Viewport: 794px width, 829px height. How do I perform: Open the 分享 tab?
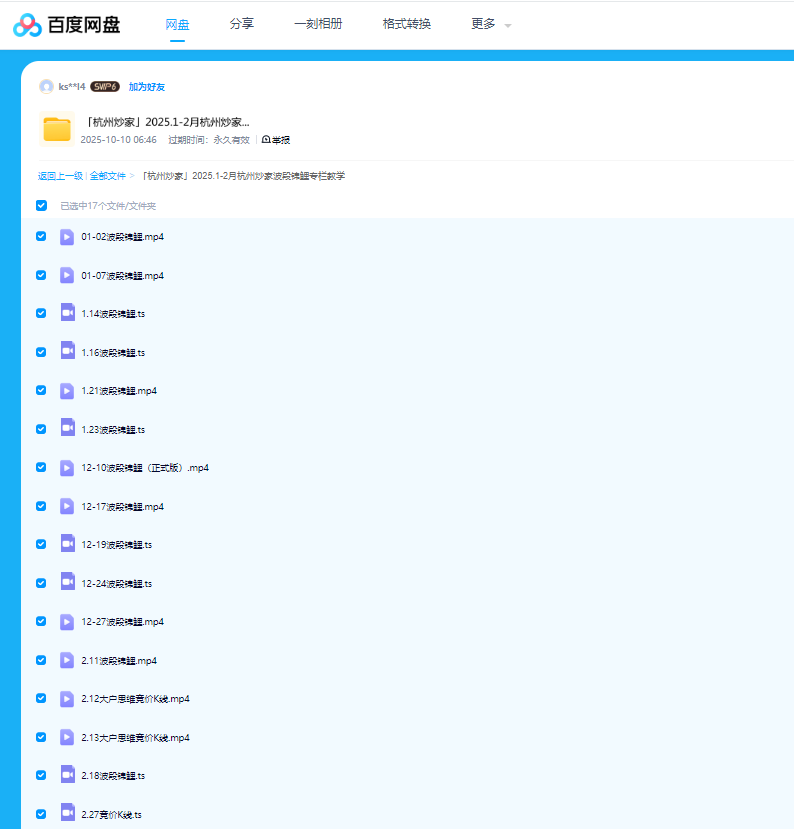point(242,24)
